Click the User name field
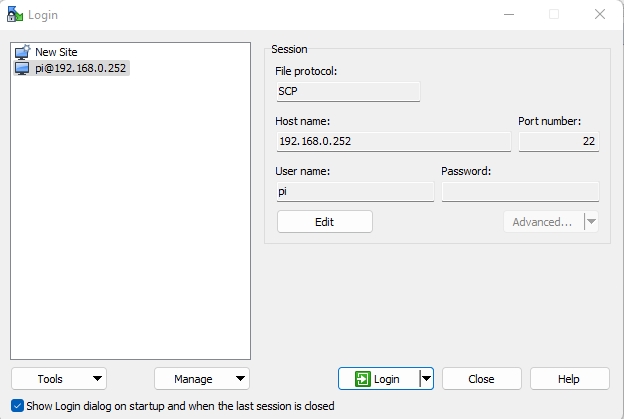 (355, 191)
